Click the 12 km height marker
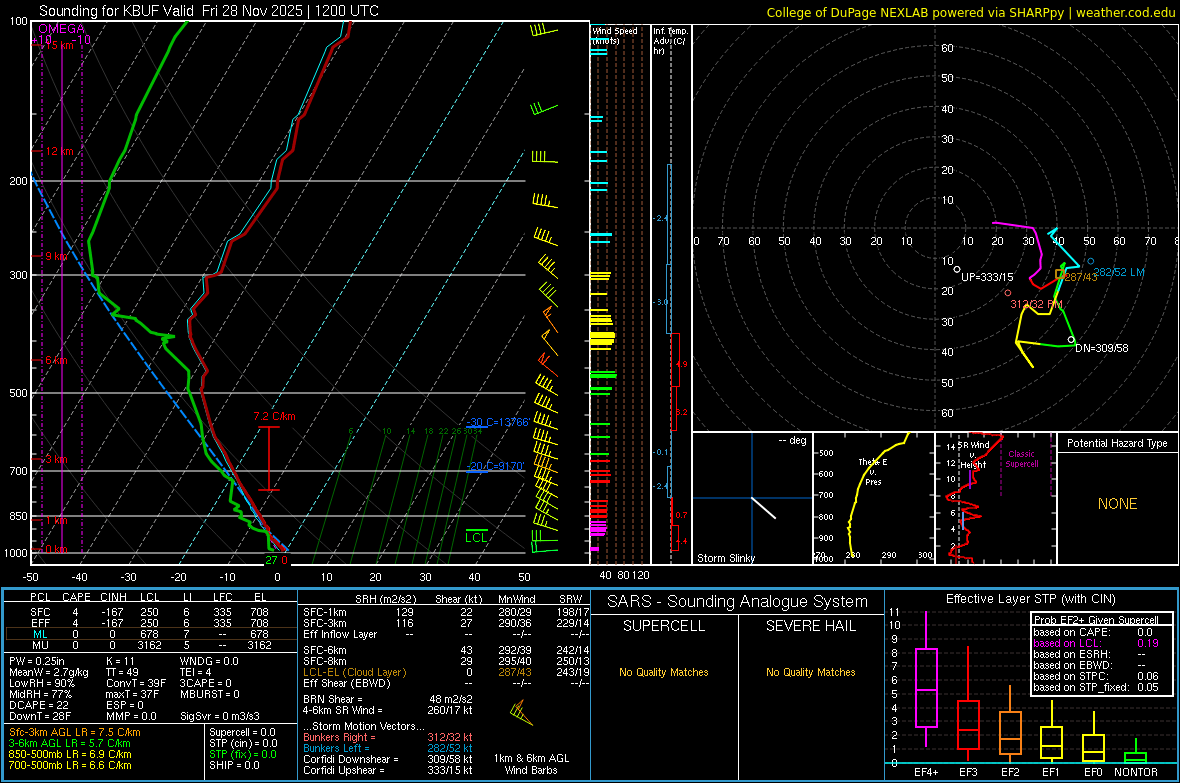This screenshot has height=783, width=1180. (x=60, y=151)
